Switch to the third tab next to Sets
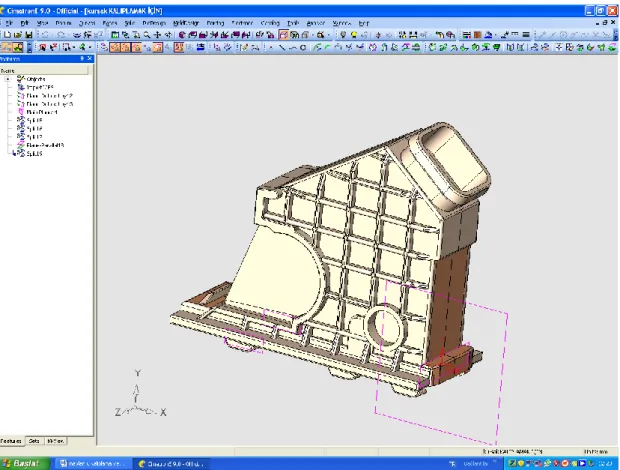 (x=55, y=441)
